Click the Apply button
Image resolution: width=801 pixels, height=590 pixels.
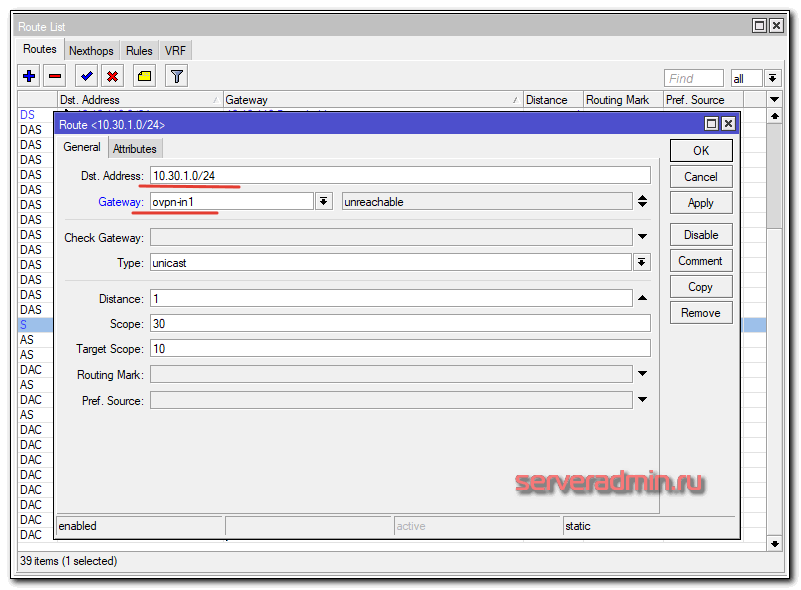(x=701, y=203)
